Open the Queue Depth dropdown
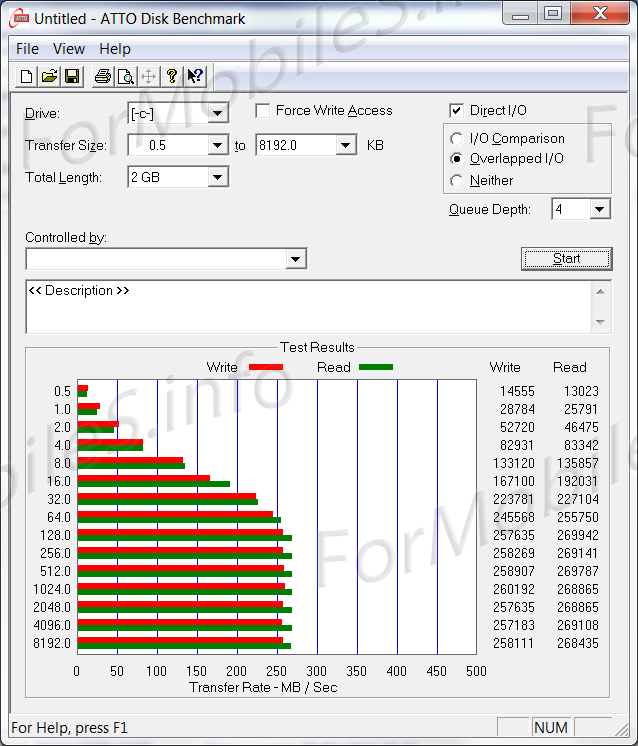The image size is (638, 746). pyautogui.click(x=599, y=209)
